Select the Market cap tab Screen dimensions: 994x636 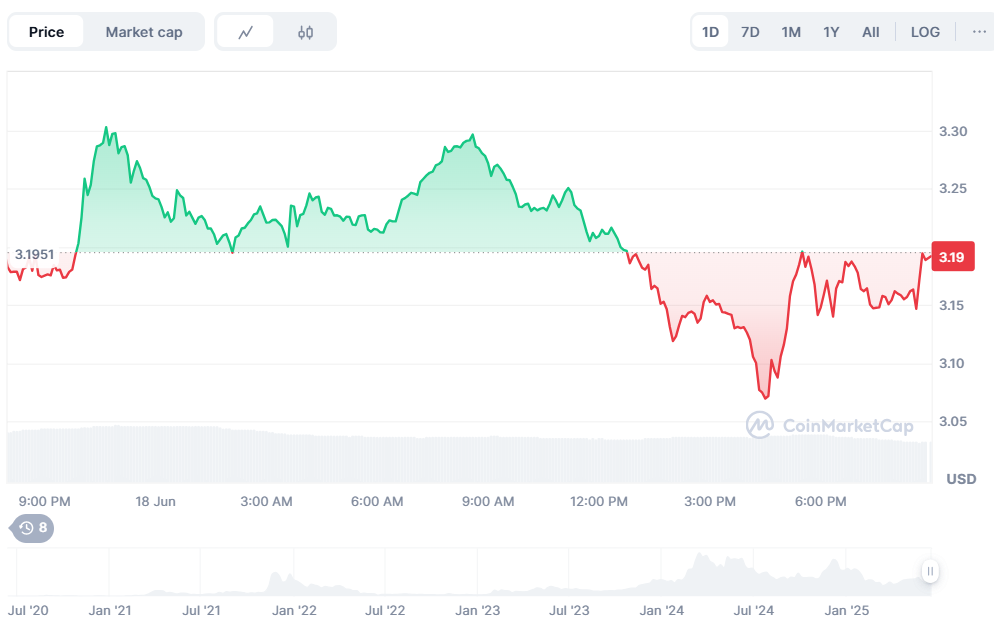(x=144, y=32)
